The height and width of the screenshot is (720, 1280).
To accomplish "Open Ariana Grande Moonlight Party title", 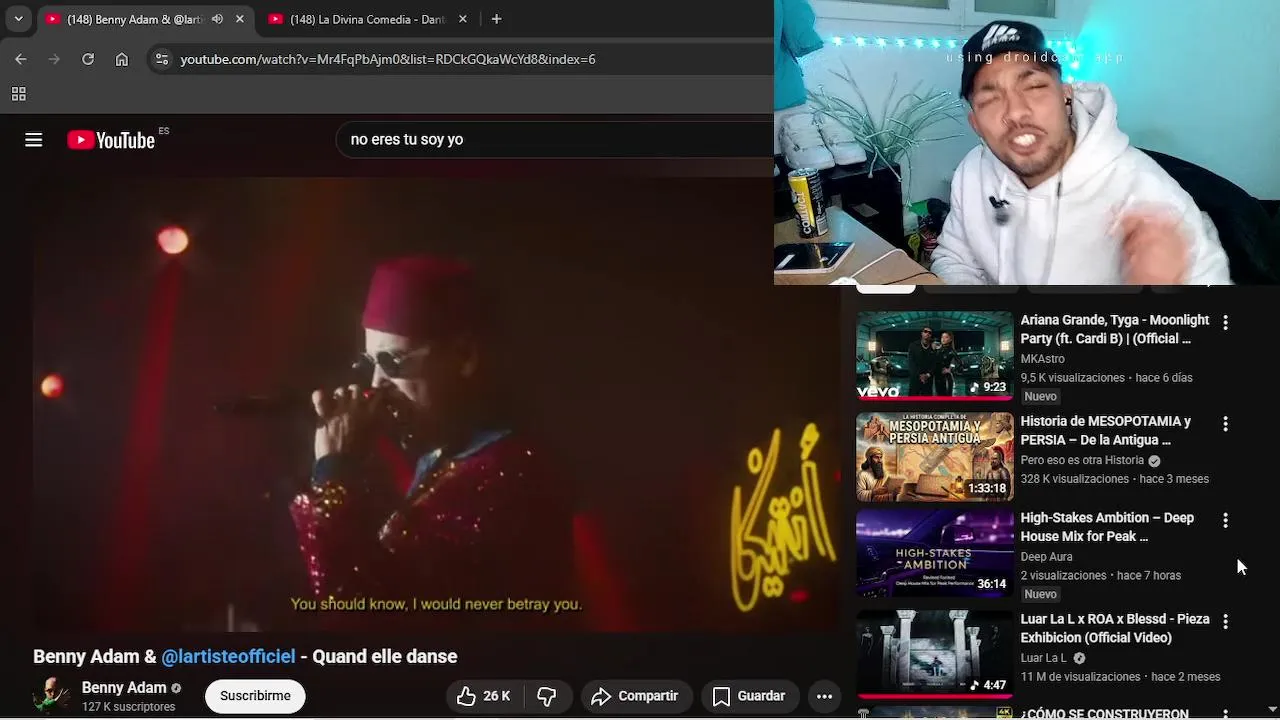I will click(x=1114, y=329).
